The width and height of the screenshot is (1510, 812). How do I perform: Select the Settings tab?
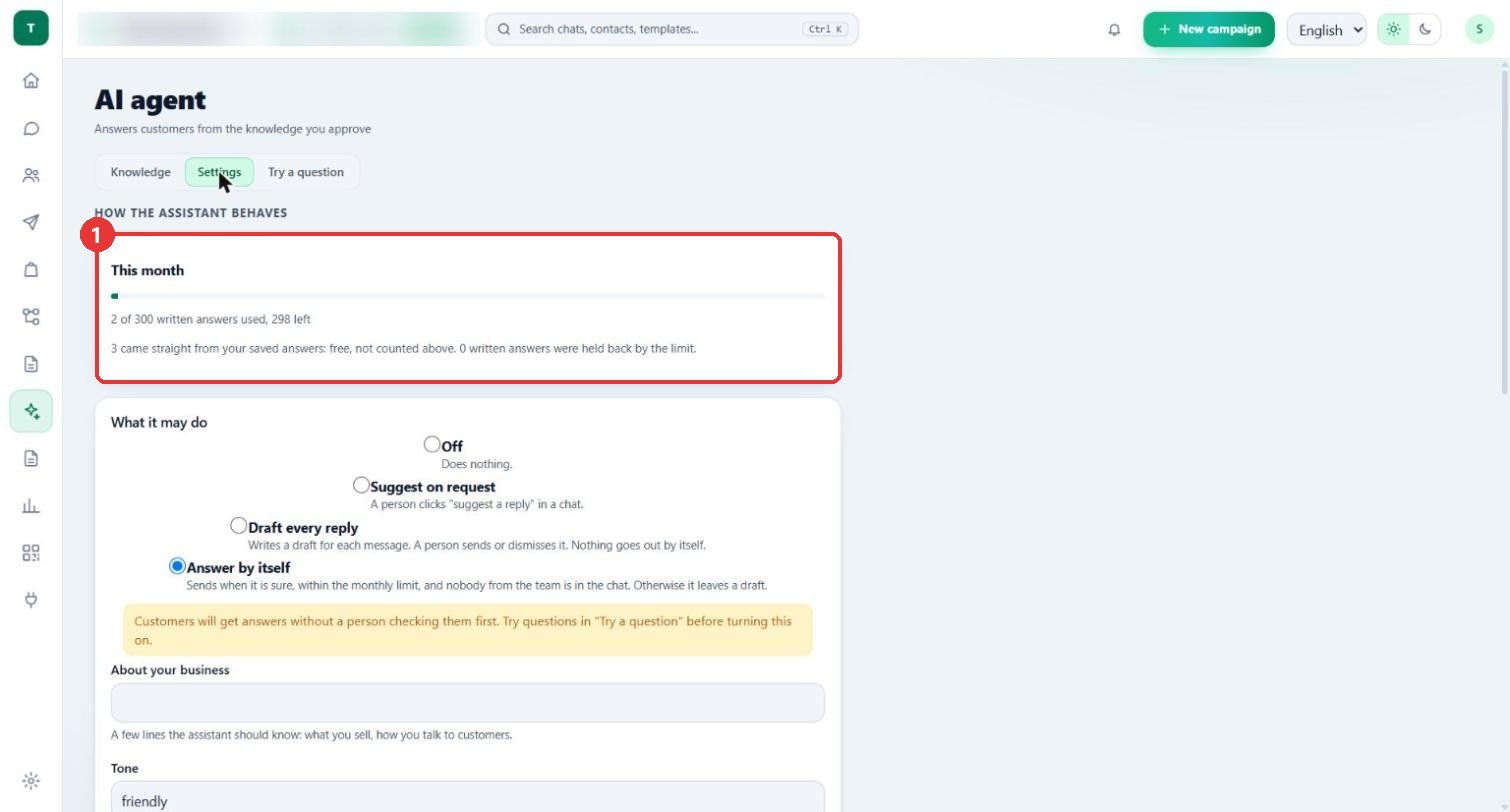[x=219, y=172]
